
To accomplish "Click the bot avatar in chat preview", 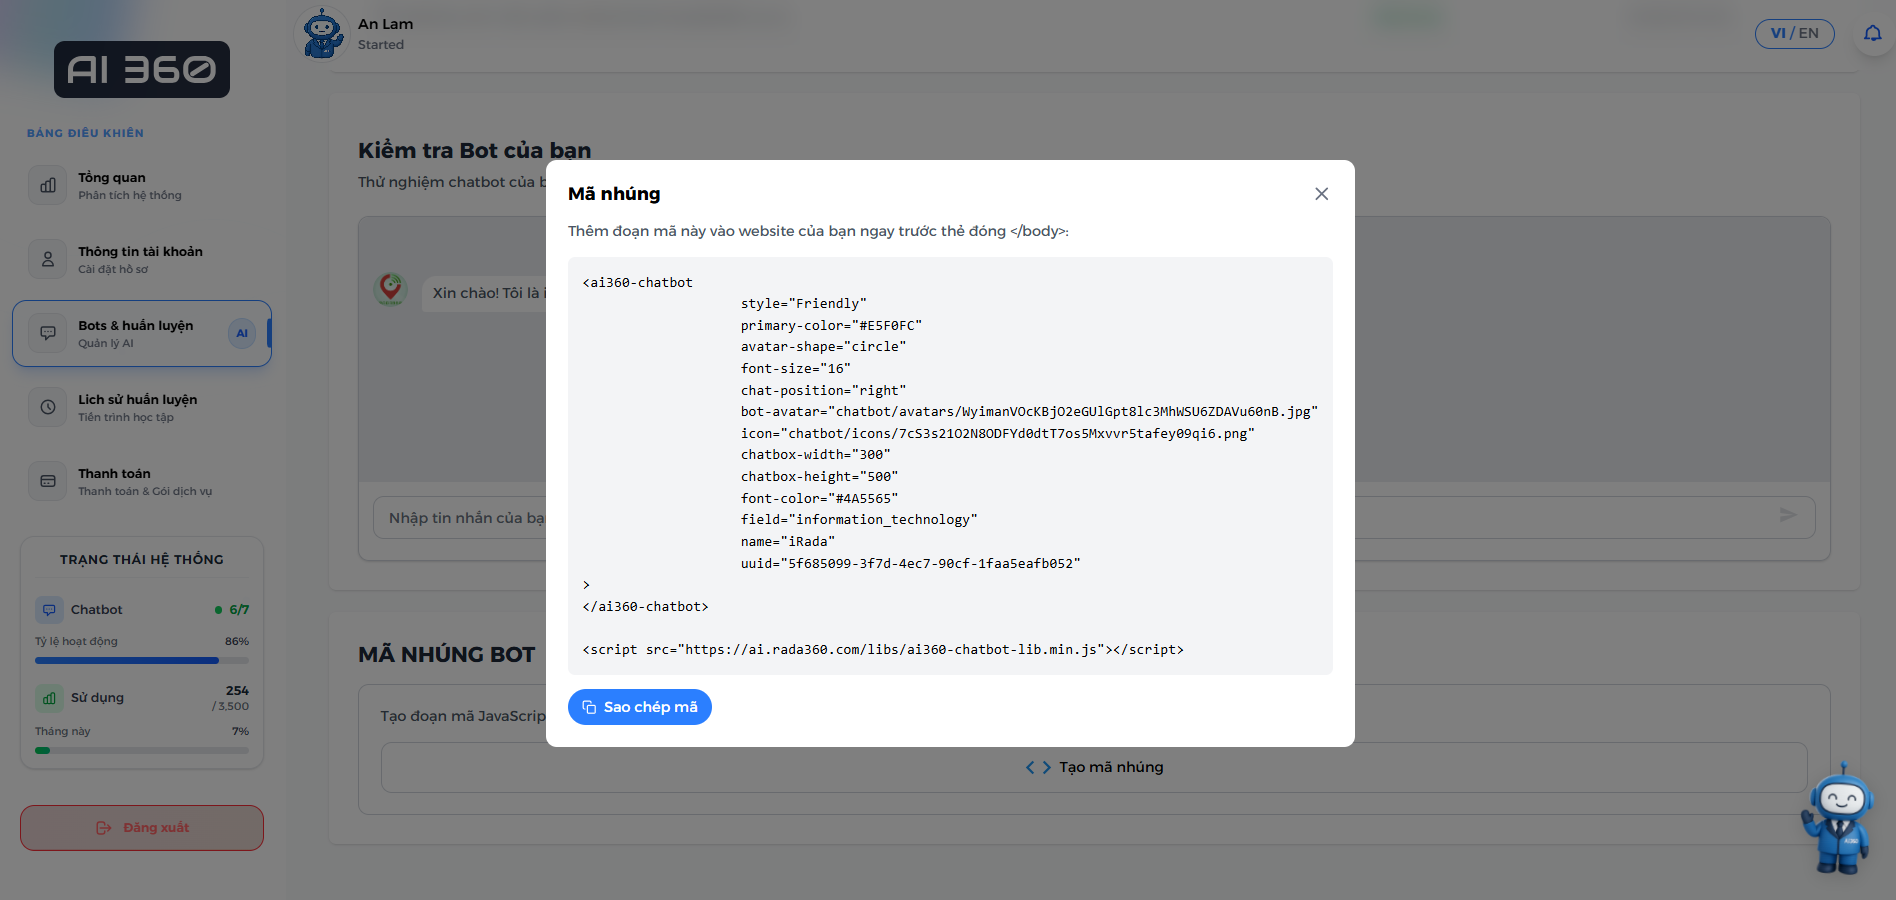I will tap(390, 290).
